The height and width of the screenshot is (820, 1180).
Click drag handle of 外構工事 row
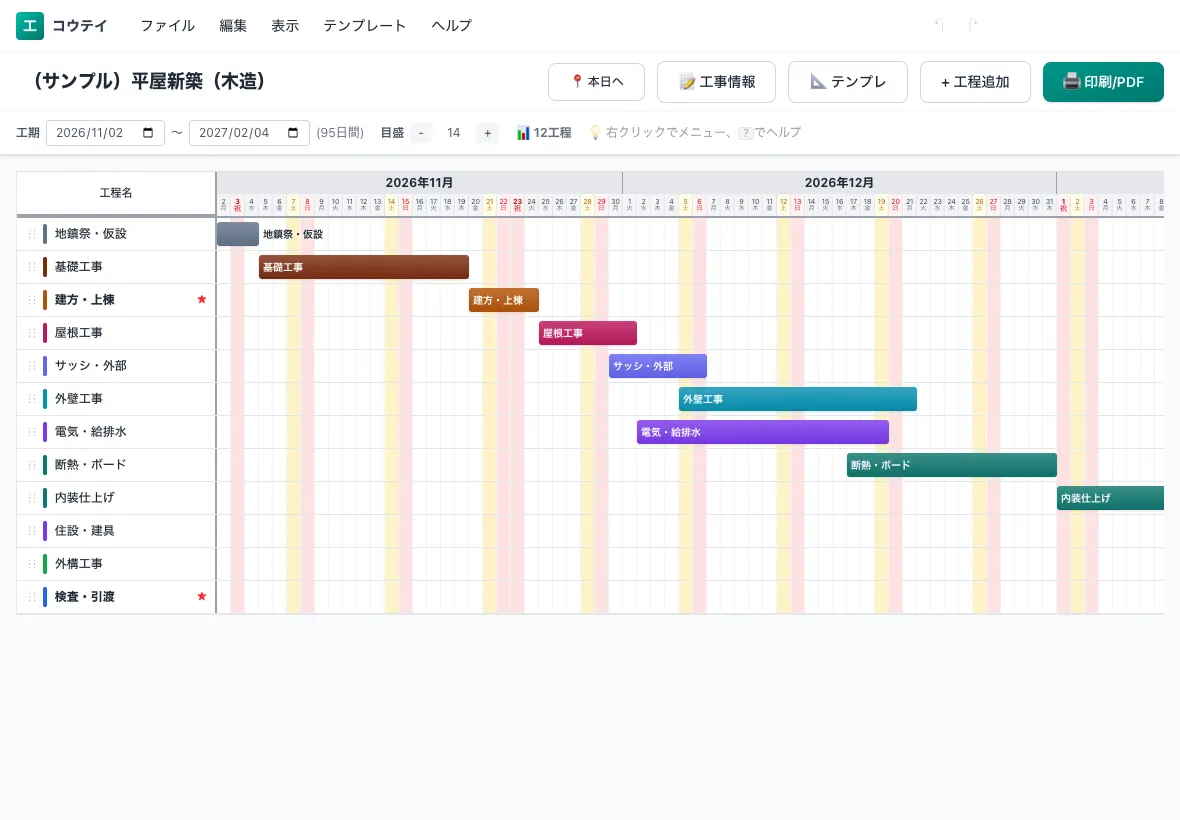[32, 564]
